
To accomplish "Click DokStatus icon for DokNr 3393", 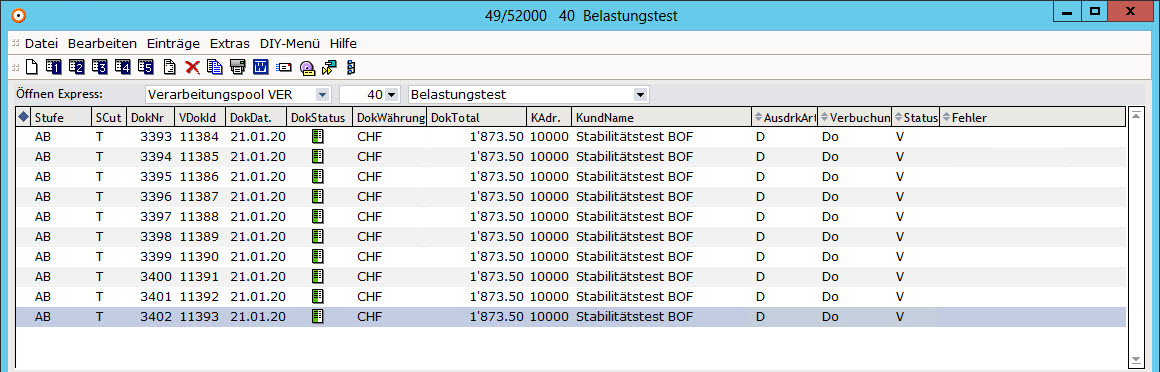I will coord(317,136).
